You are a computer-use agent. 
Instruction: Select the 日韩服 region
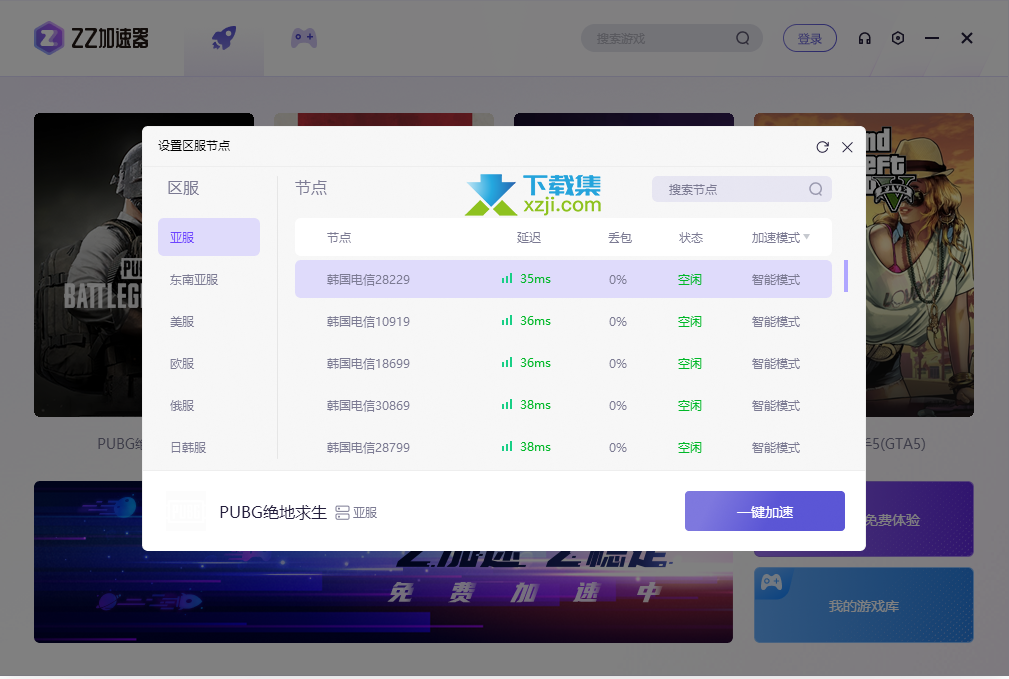pyautogui.click(x=208, y=447)
